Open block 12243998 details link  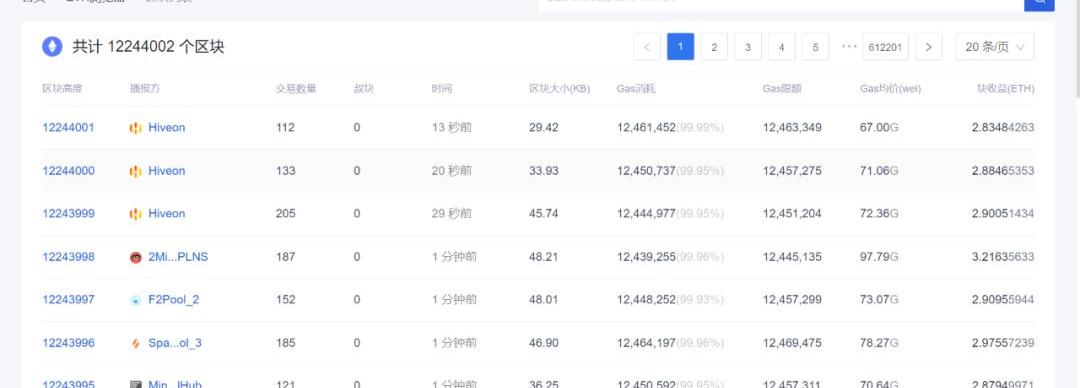(68, 257)
